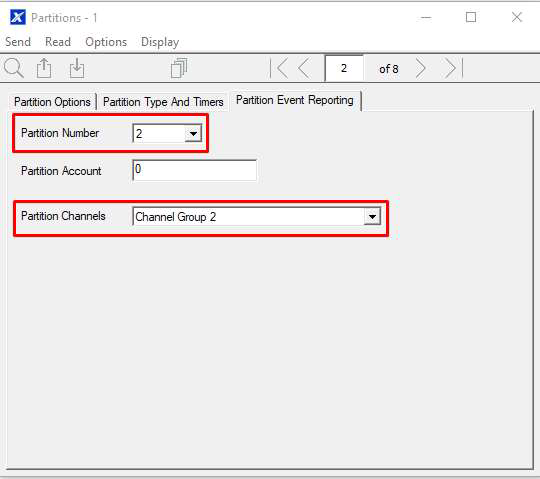Viewport: 540px width, 479px height.
Task: Open the Send menu
Action: click(x=18, y=42)
